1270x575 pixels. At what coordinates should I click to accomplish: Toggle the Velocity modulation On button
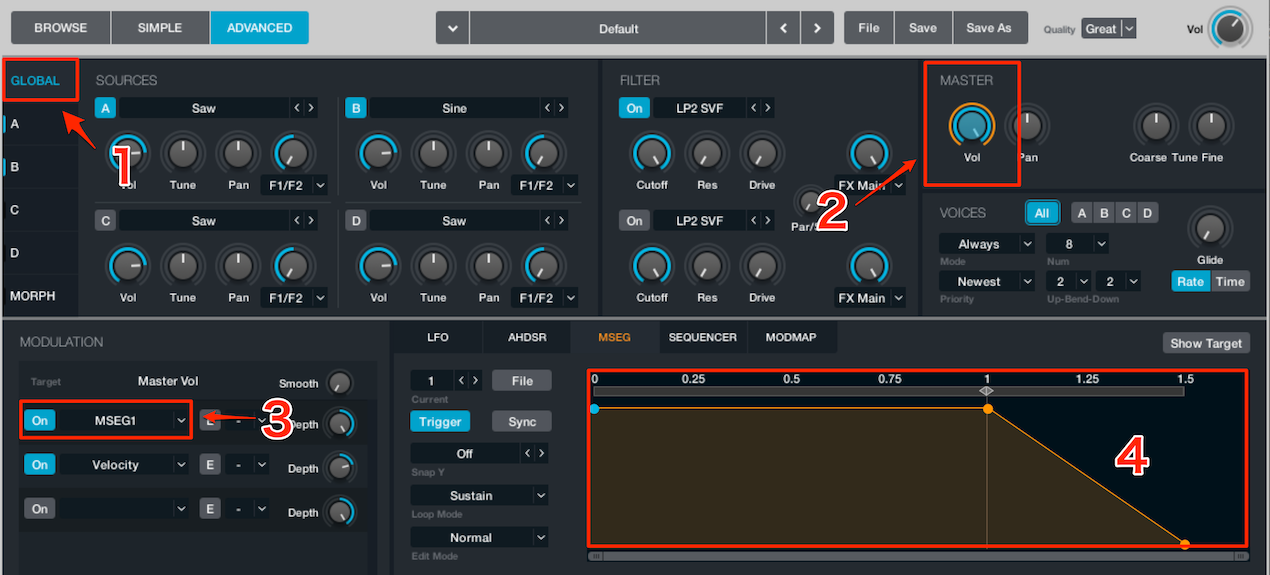pyautogui.click(x=39, y=465)
